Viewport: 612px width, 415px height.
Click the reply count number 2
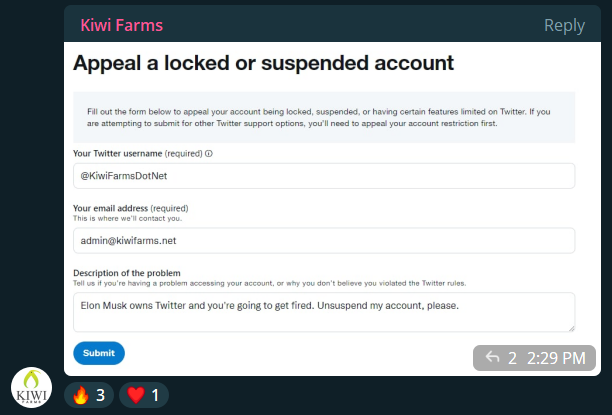tap(512, 358)
